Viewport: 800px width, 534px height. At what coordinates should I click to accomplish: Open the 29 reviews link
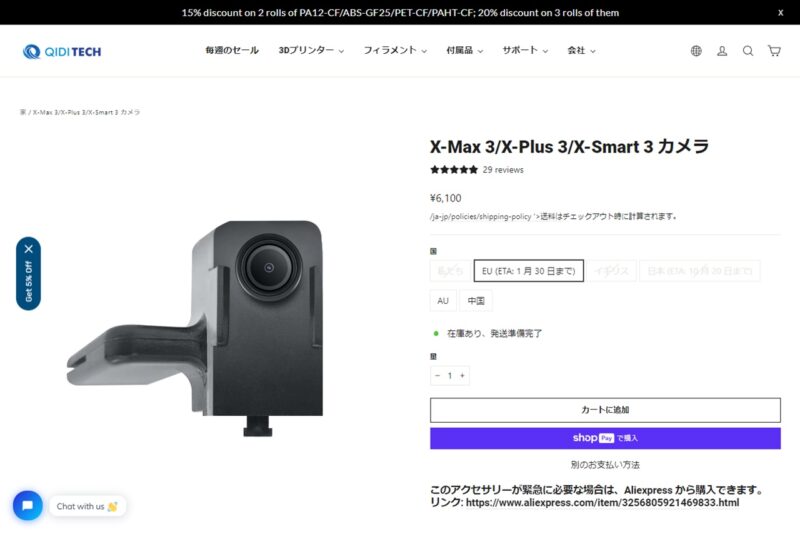[x=503, y=170]
